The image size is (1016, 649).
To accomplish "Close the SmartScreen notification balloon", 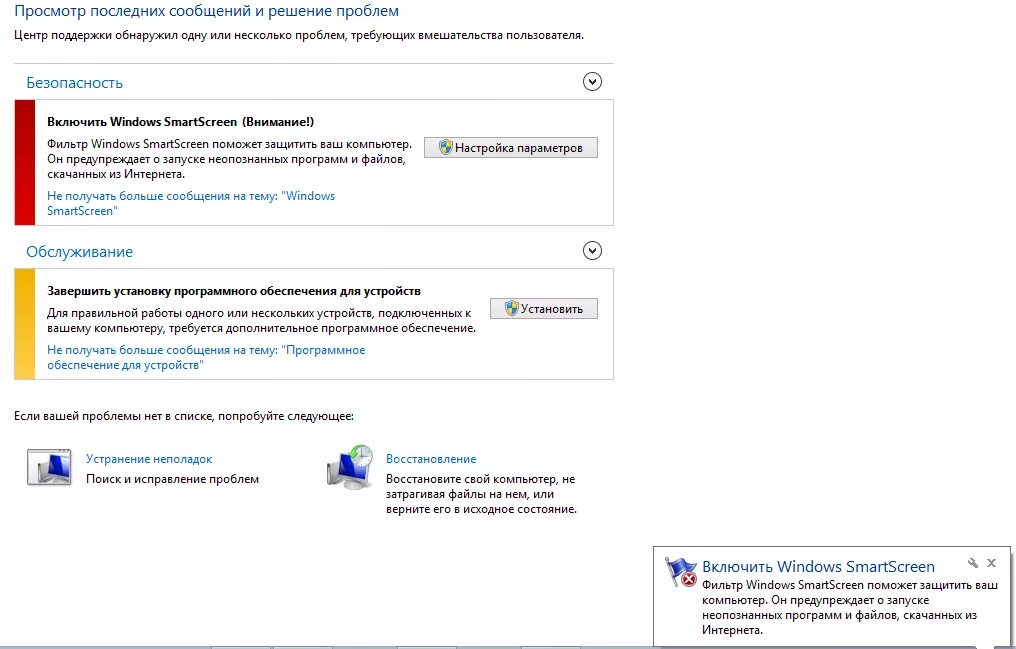I will click(991, 563).
